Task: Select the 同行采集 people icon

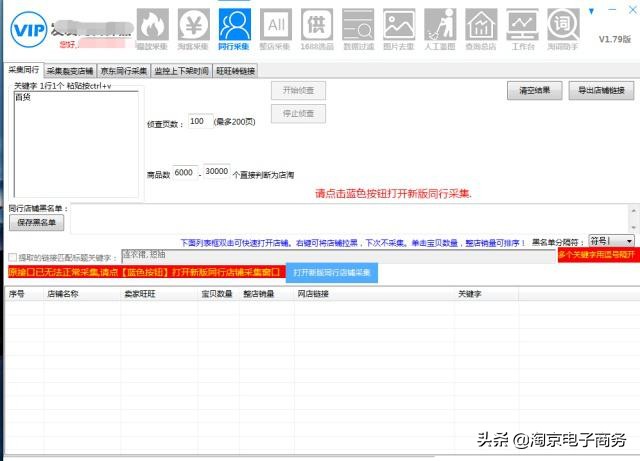Action: click(x=234, y=29)
